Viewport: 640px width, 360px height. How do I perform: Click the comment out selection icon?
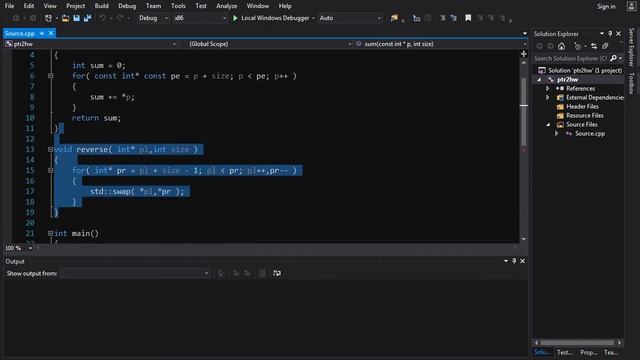click(x=442, y=18)
